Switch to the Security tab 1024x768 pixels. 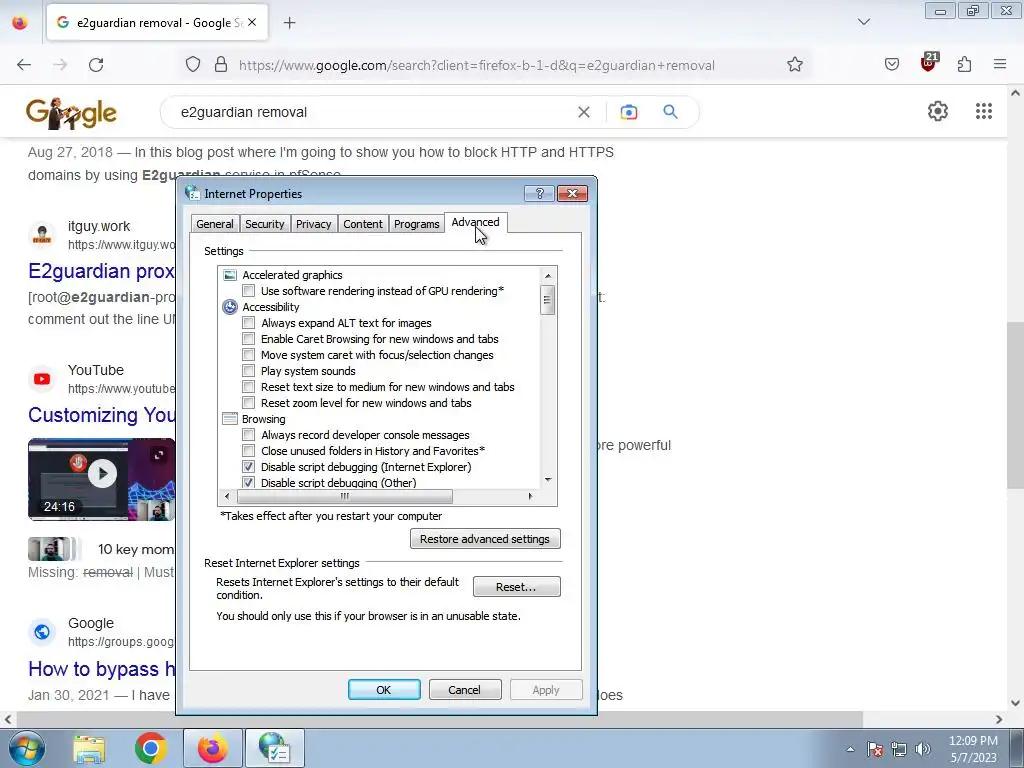tap(264, 224)
